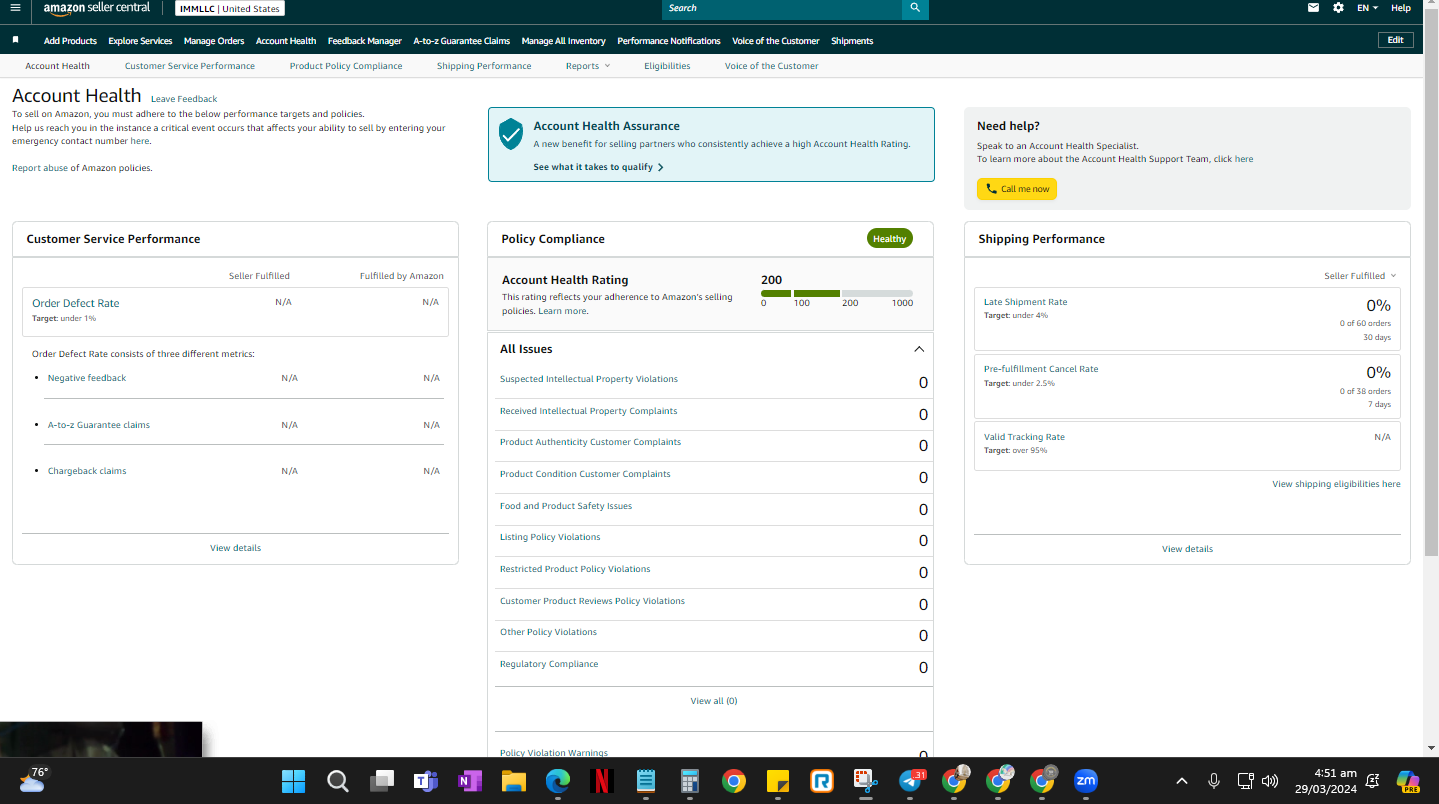Screen dimensions: 1439x804
Task: Open Telegram from the taskbar
Action: point(911,781)
